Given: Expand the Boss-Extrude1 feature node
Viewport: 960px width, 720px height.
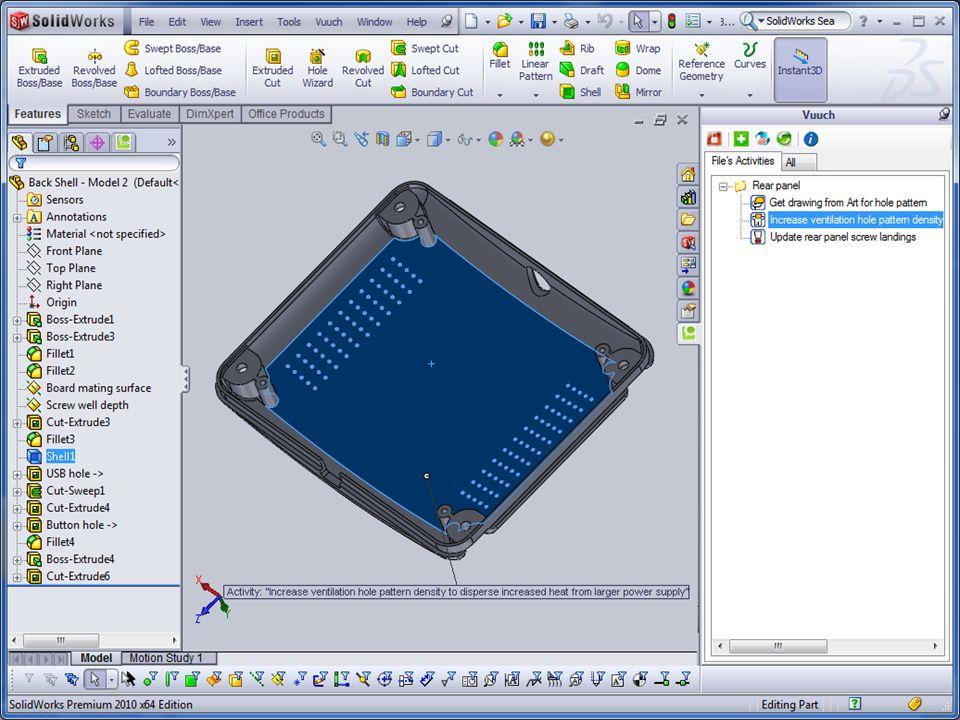Looking at the screenshot, I should pyautogui.click(x=17, y=320).
